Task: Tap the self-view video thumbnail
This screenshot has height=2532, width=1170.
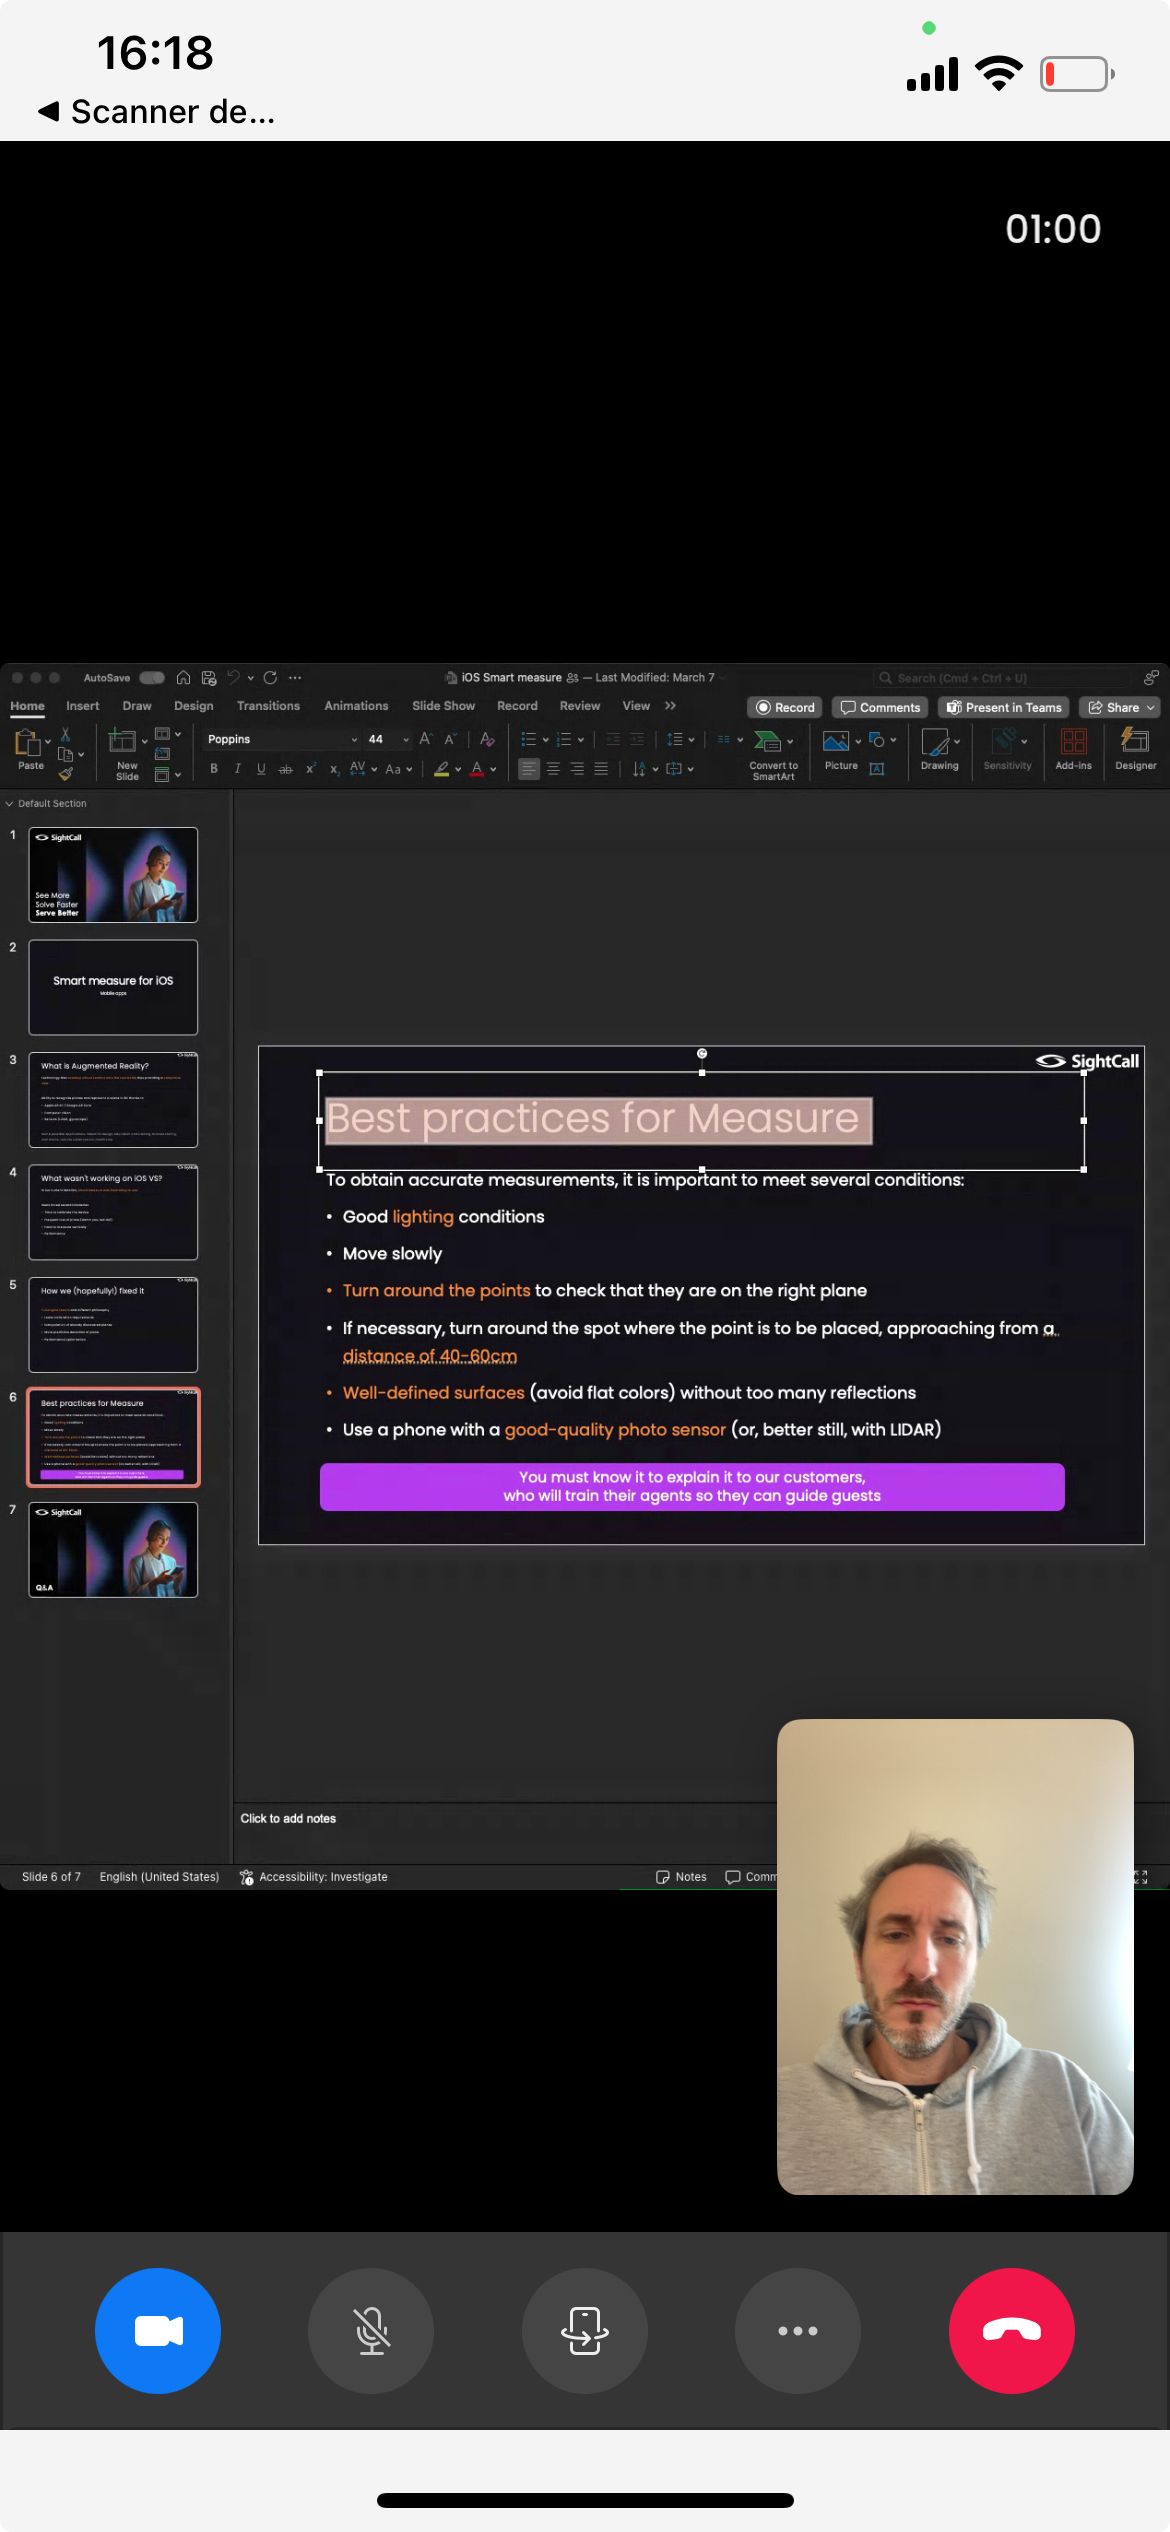Action: pyautogui.click(x=955, y=1956)
